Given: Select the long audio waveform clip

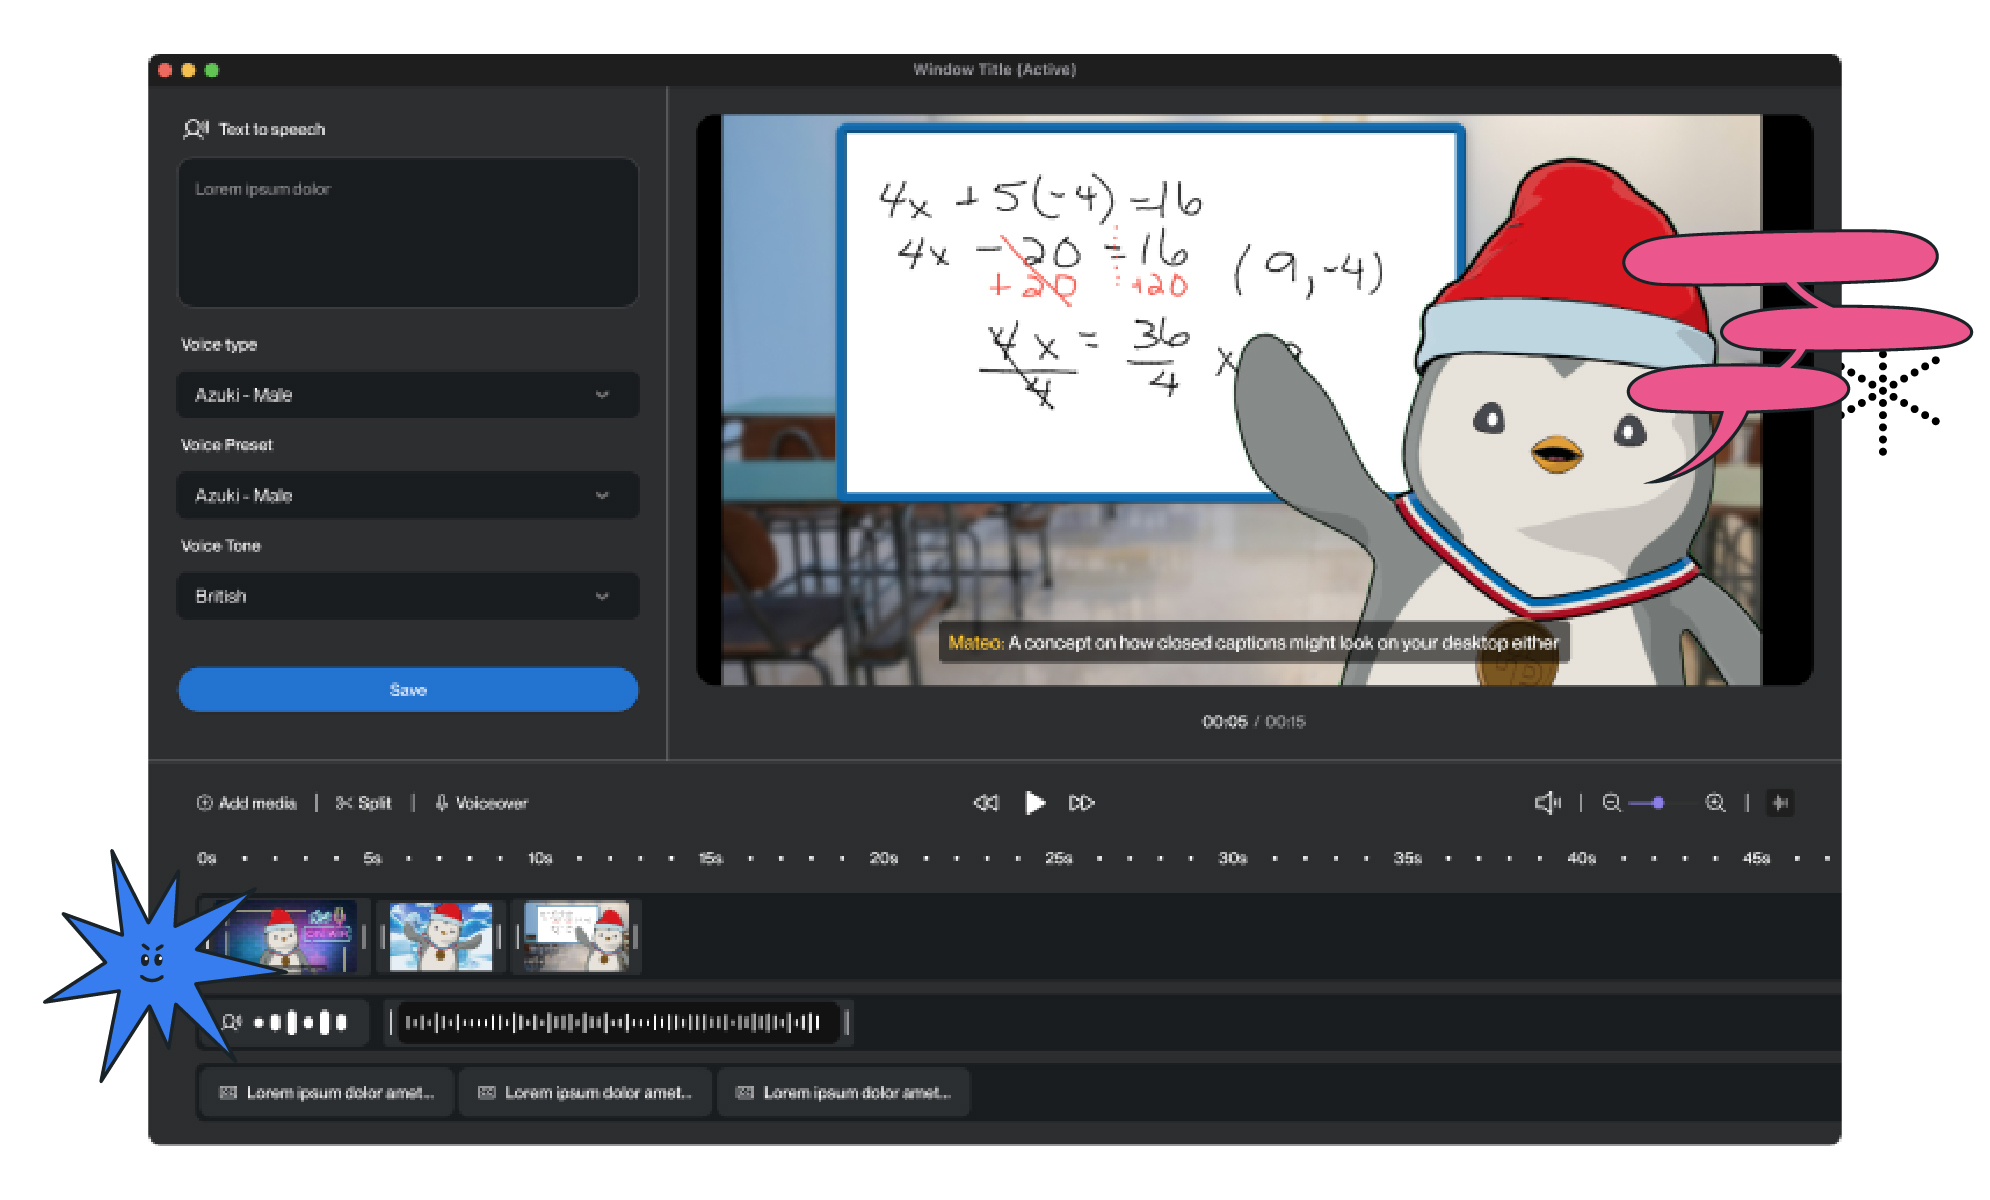Looking at the screenshot, I should [x=617, y=1022].
